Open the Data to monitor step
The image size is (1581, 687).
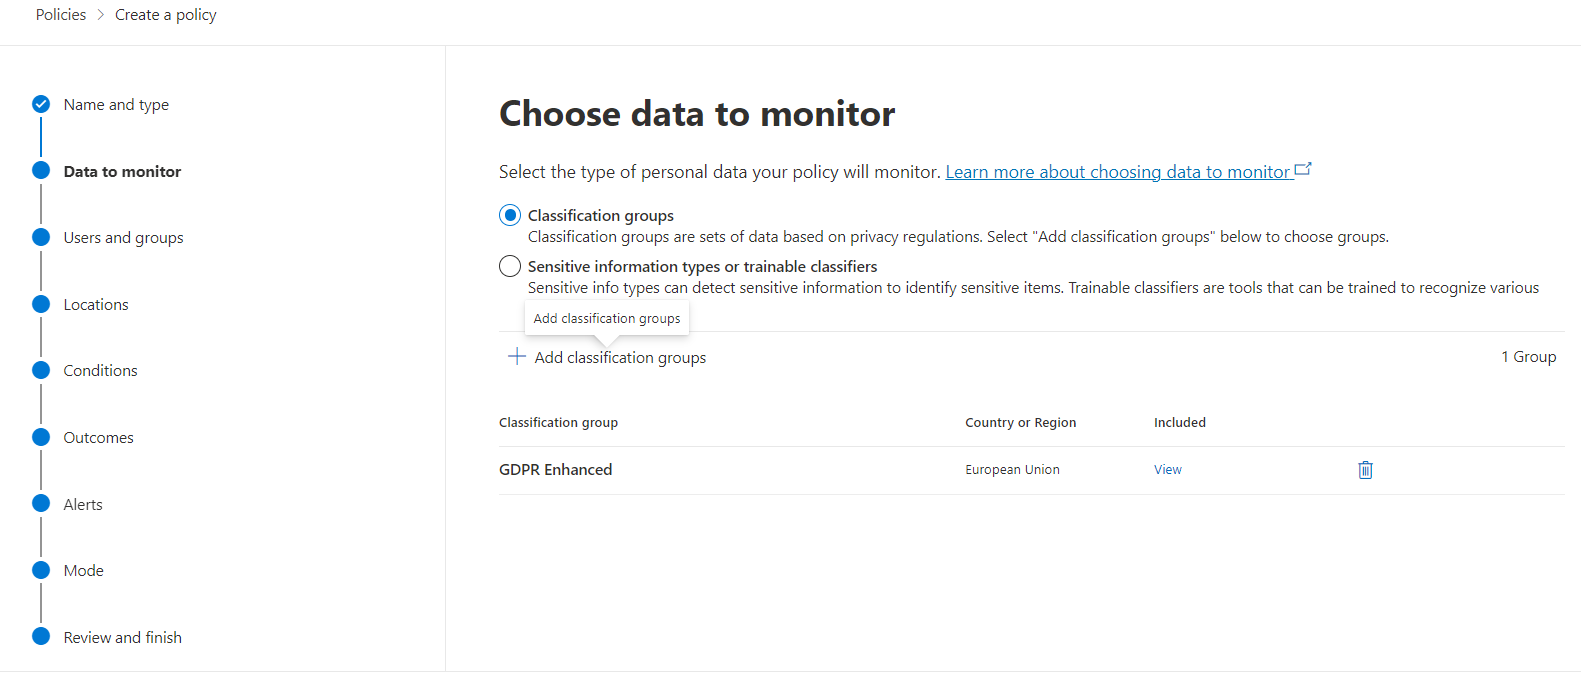click(x=122, y=172)
